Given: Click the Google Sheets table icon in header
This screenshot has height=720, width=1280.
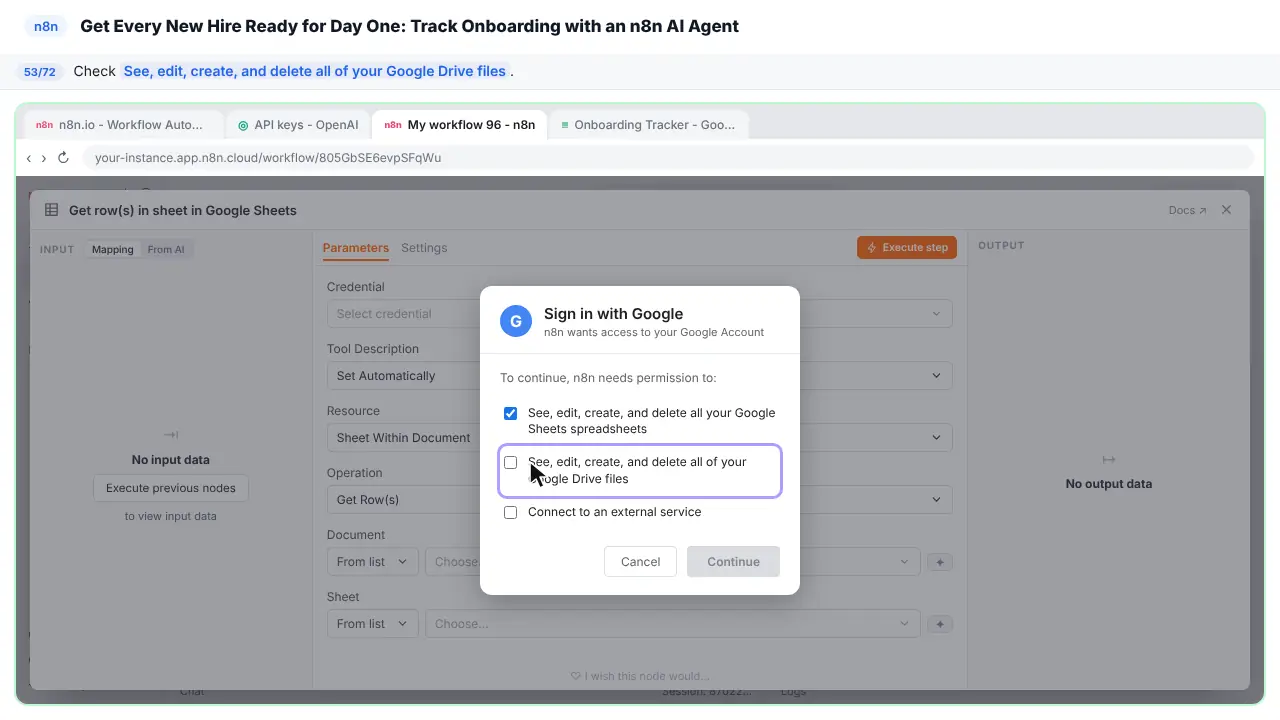Looking at the screenshot, I should pos(51,210).
